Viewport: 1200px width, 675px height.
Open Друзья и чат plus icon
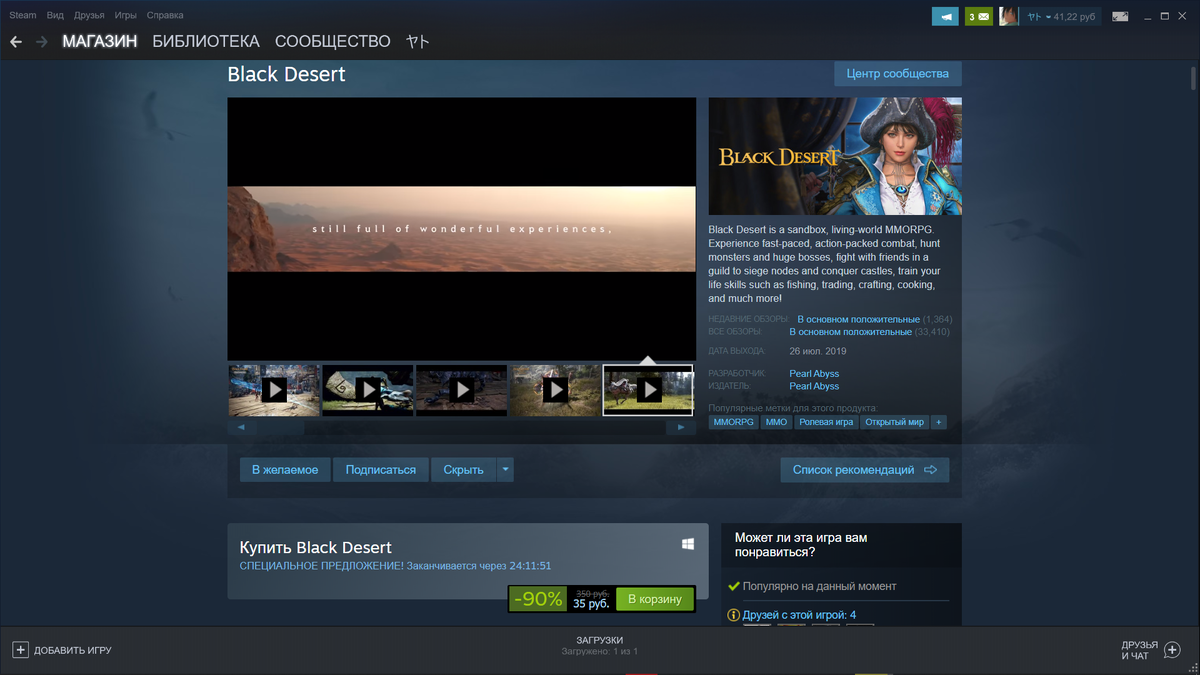pyautogui.click(x=1173, y=650)
